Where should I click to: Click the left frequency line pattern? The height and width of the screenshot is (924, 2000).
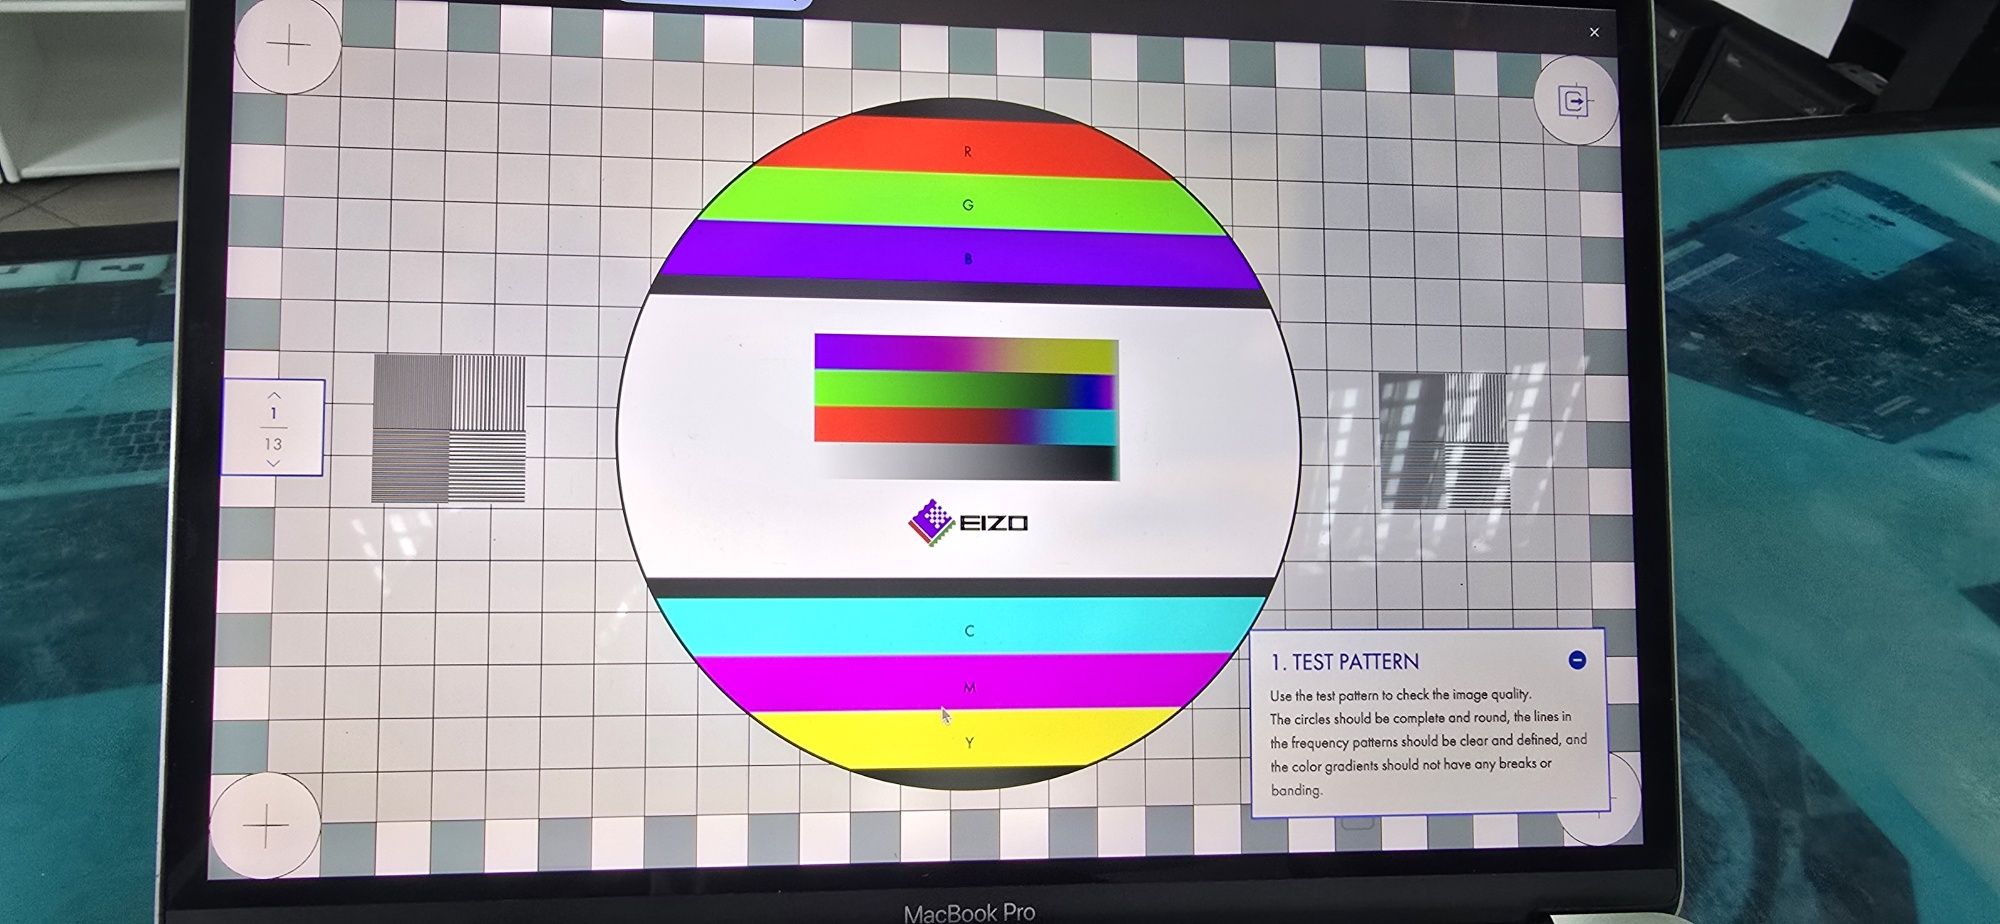pyautogui.click(x=449, y=428)
